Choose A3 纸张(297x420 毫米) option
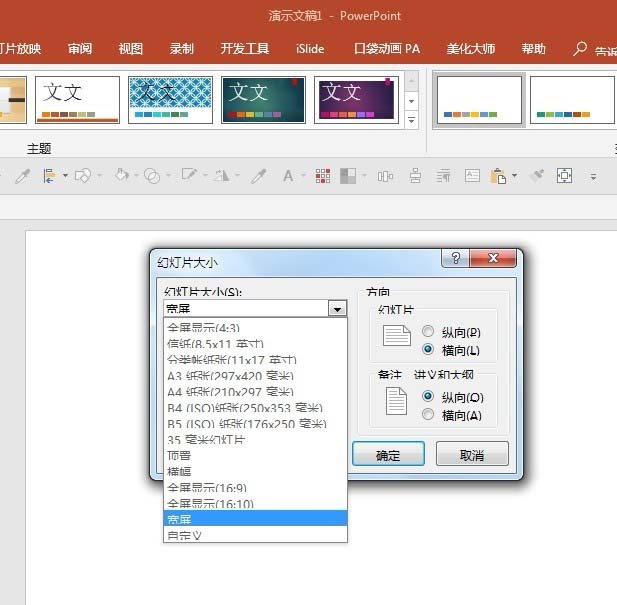The width and height of the screenshot is (617, 605). tap(255, 376)
